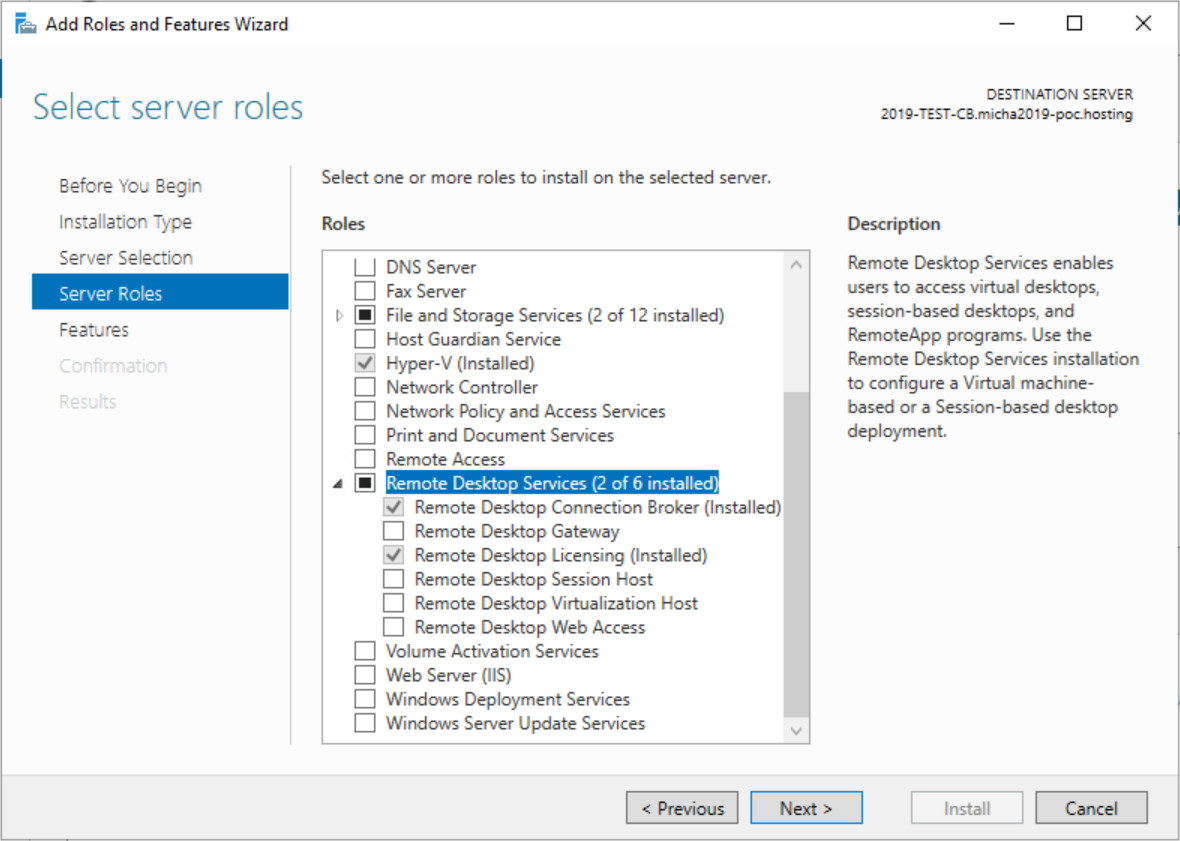Tick Remote Desktop Virtualization Host checkbox
Viewport: 1180px width, 841px height.
pos(394,603)
